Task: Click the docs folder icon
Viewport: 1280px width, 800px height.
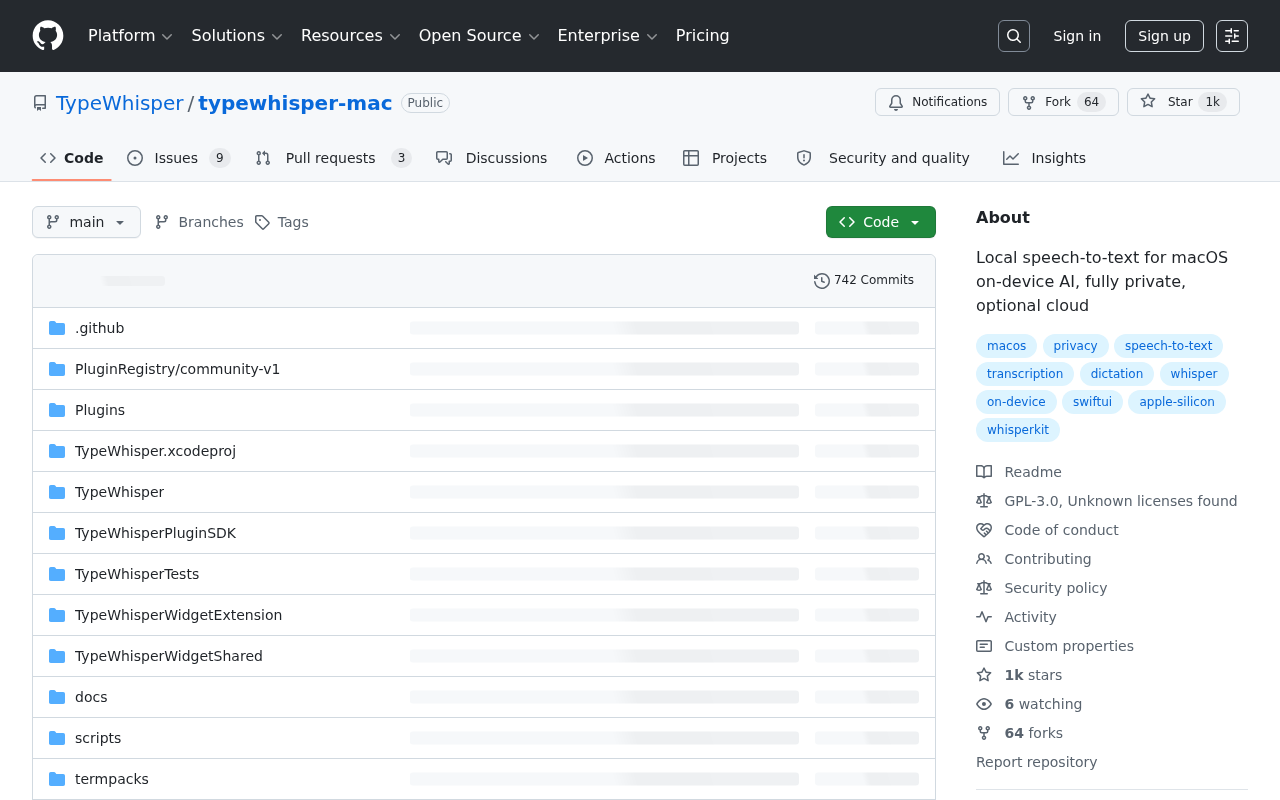Action: pos(57,697)
